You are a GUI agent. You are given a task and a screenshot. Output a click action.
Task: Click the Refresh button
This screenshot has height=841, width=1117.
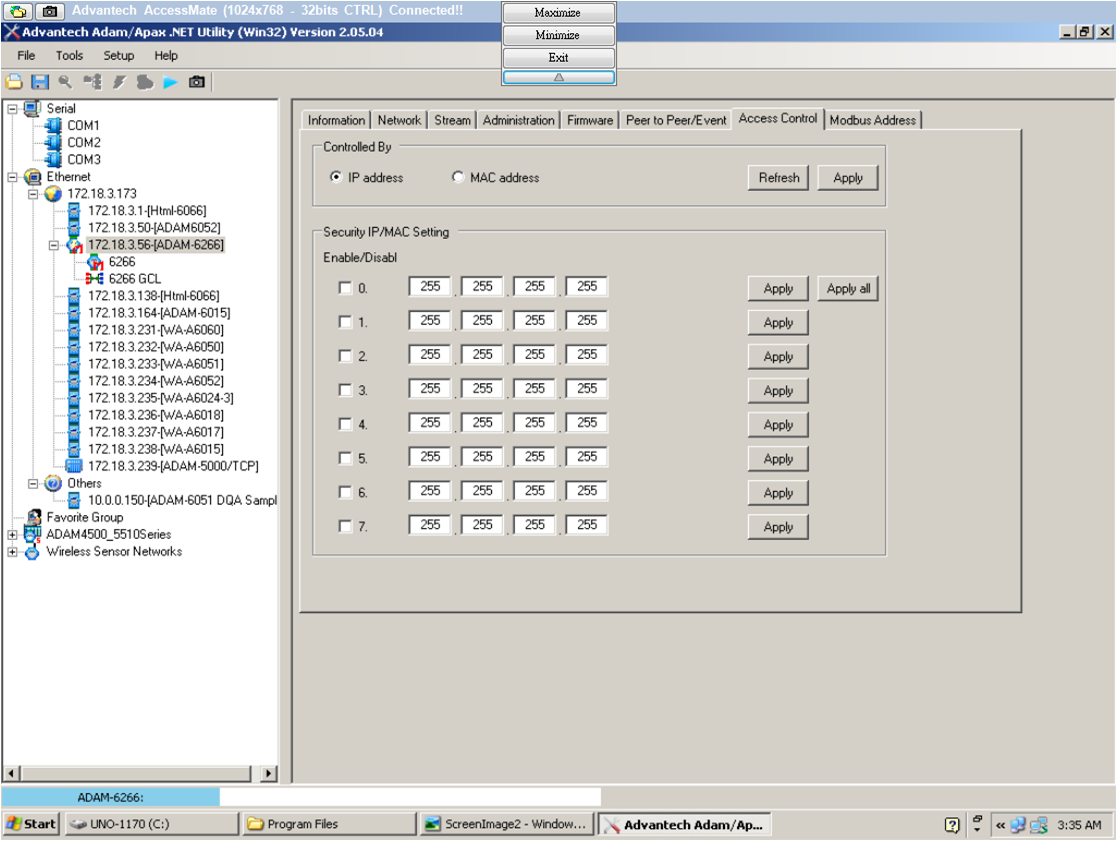coord(779,178)
